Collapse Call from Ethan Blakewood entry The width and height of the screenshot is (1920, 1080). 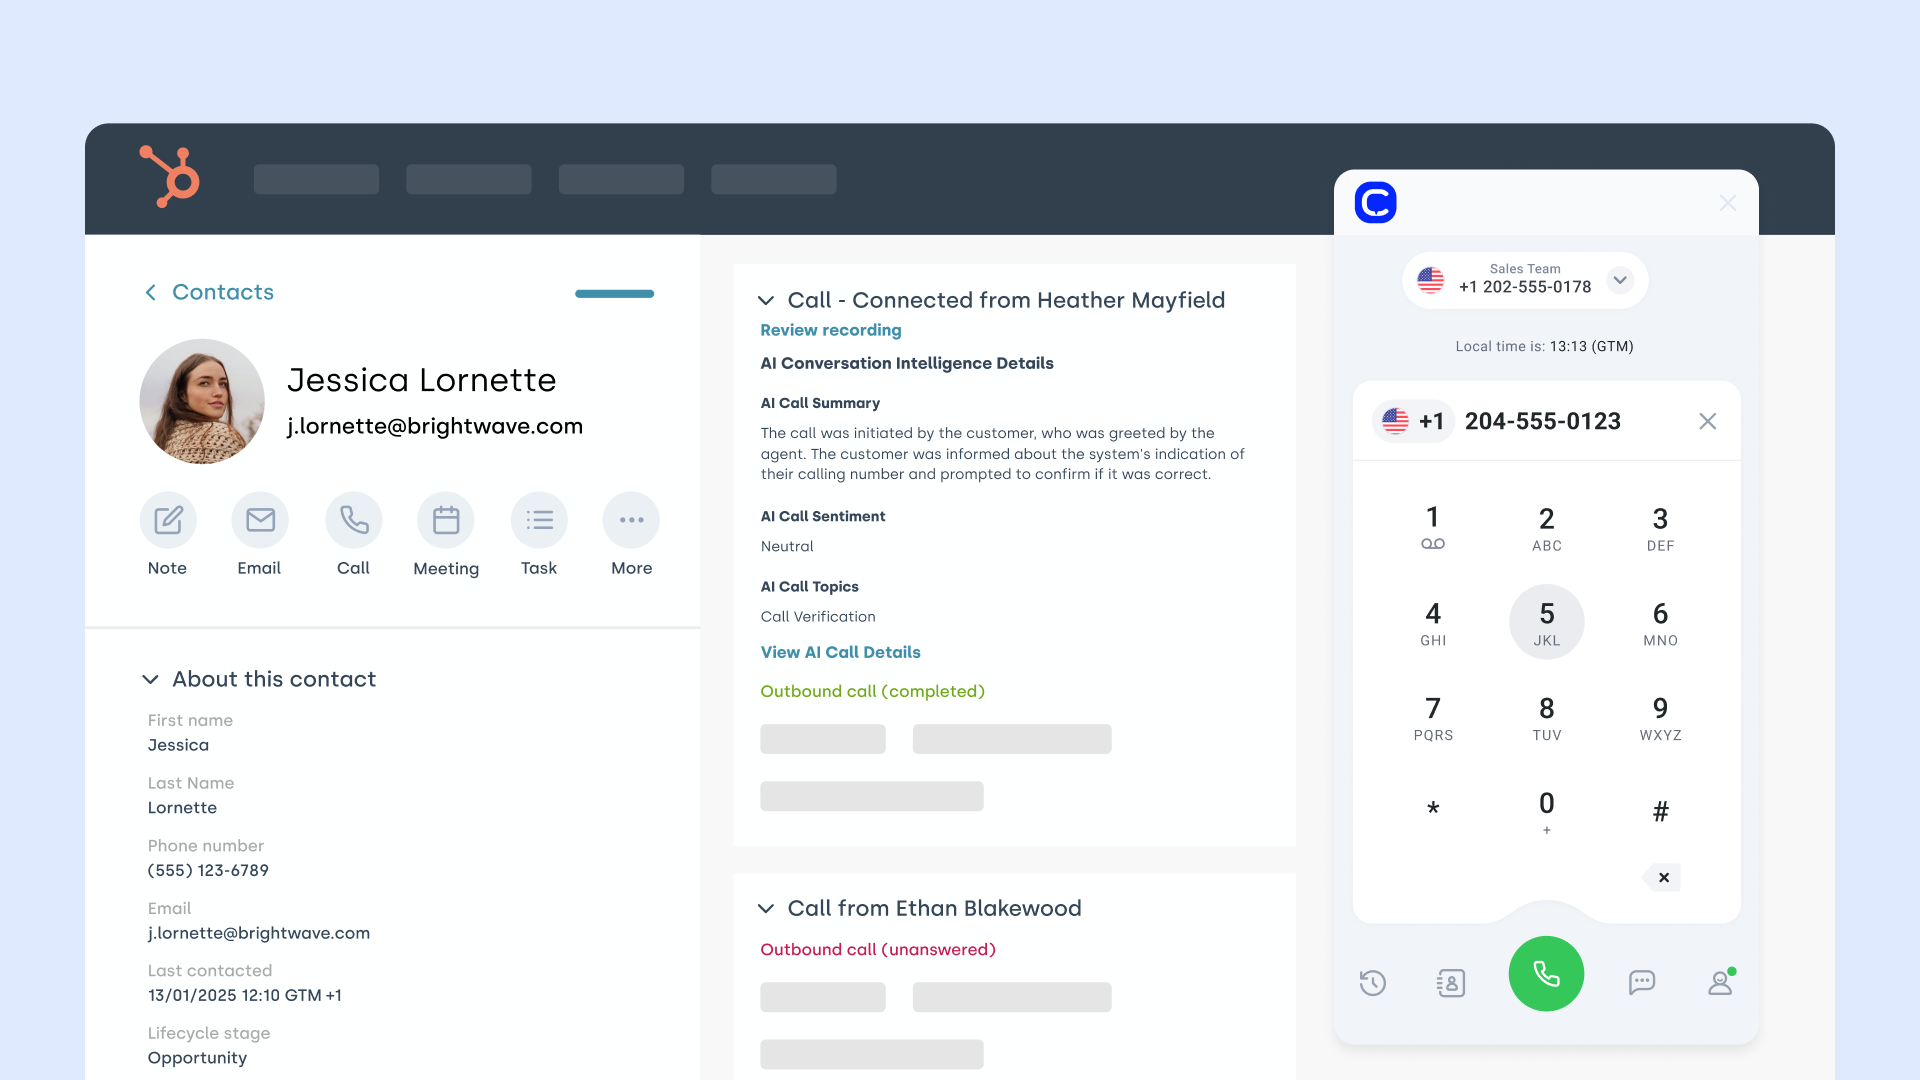click(766, 909)
